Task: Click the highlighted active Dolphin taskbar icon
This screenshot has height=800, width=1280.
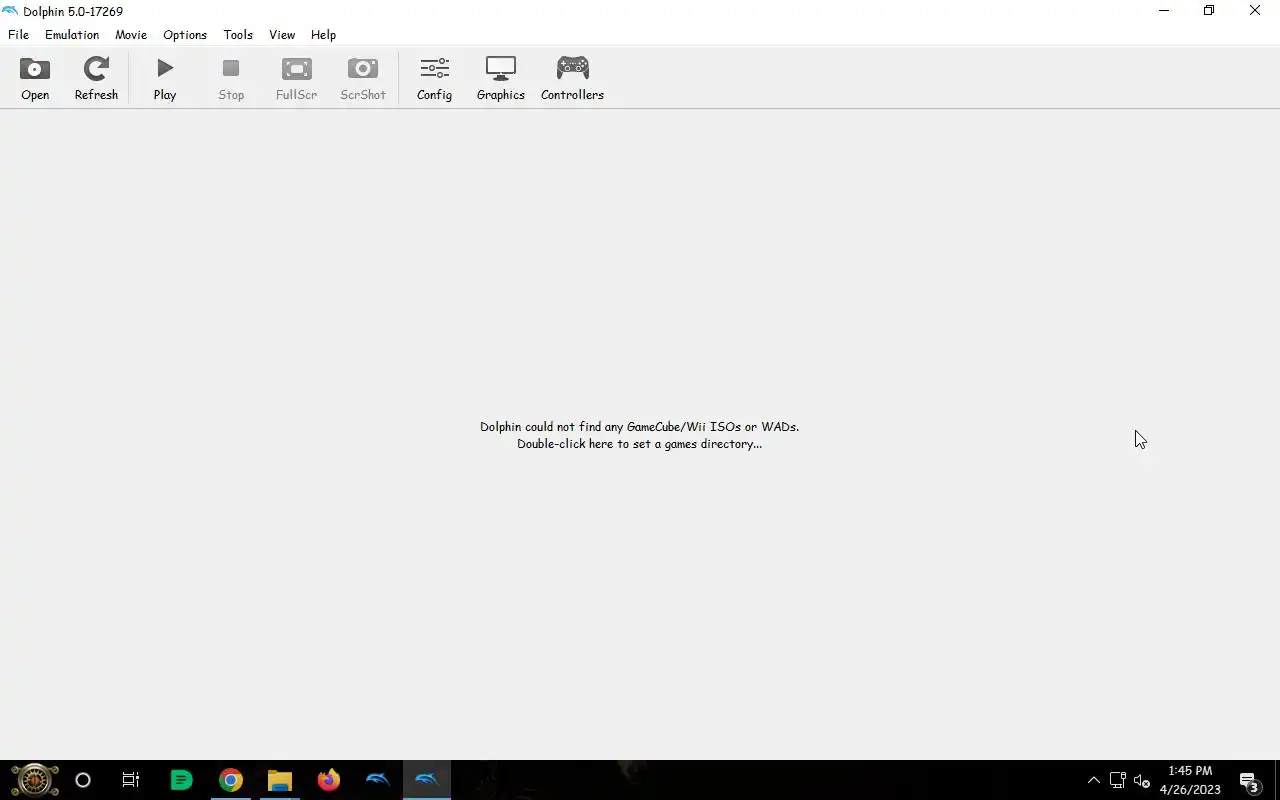Action: pos(426,780)
